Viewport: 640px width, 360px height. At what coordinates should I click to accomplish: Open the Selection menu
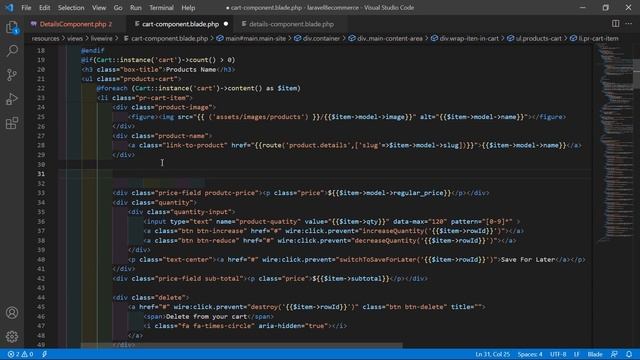(71, 8)
